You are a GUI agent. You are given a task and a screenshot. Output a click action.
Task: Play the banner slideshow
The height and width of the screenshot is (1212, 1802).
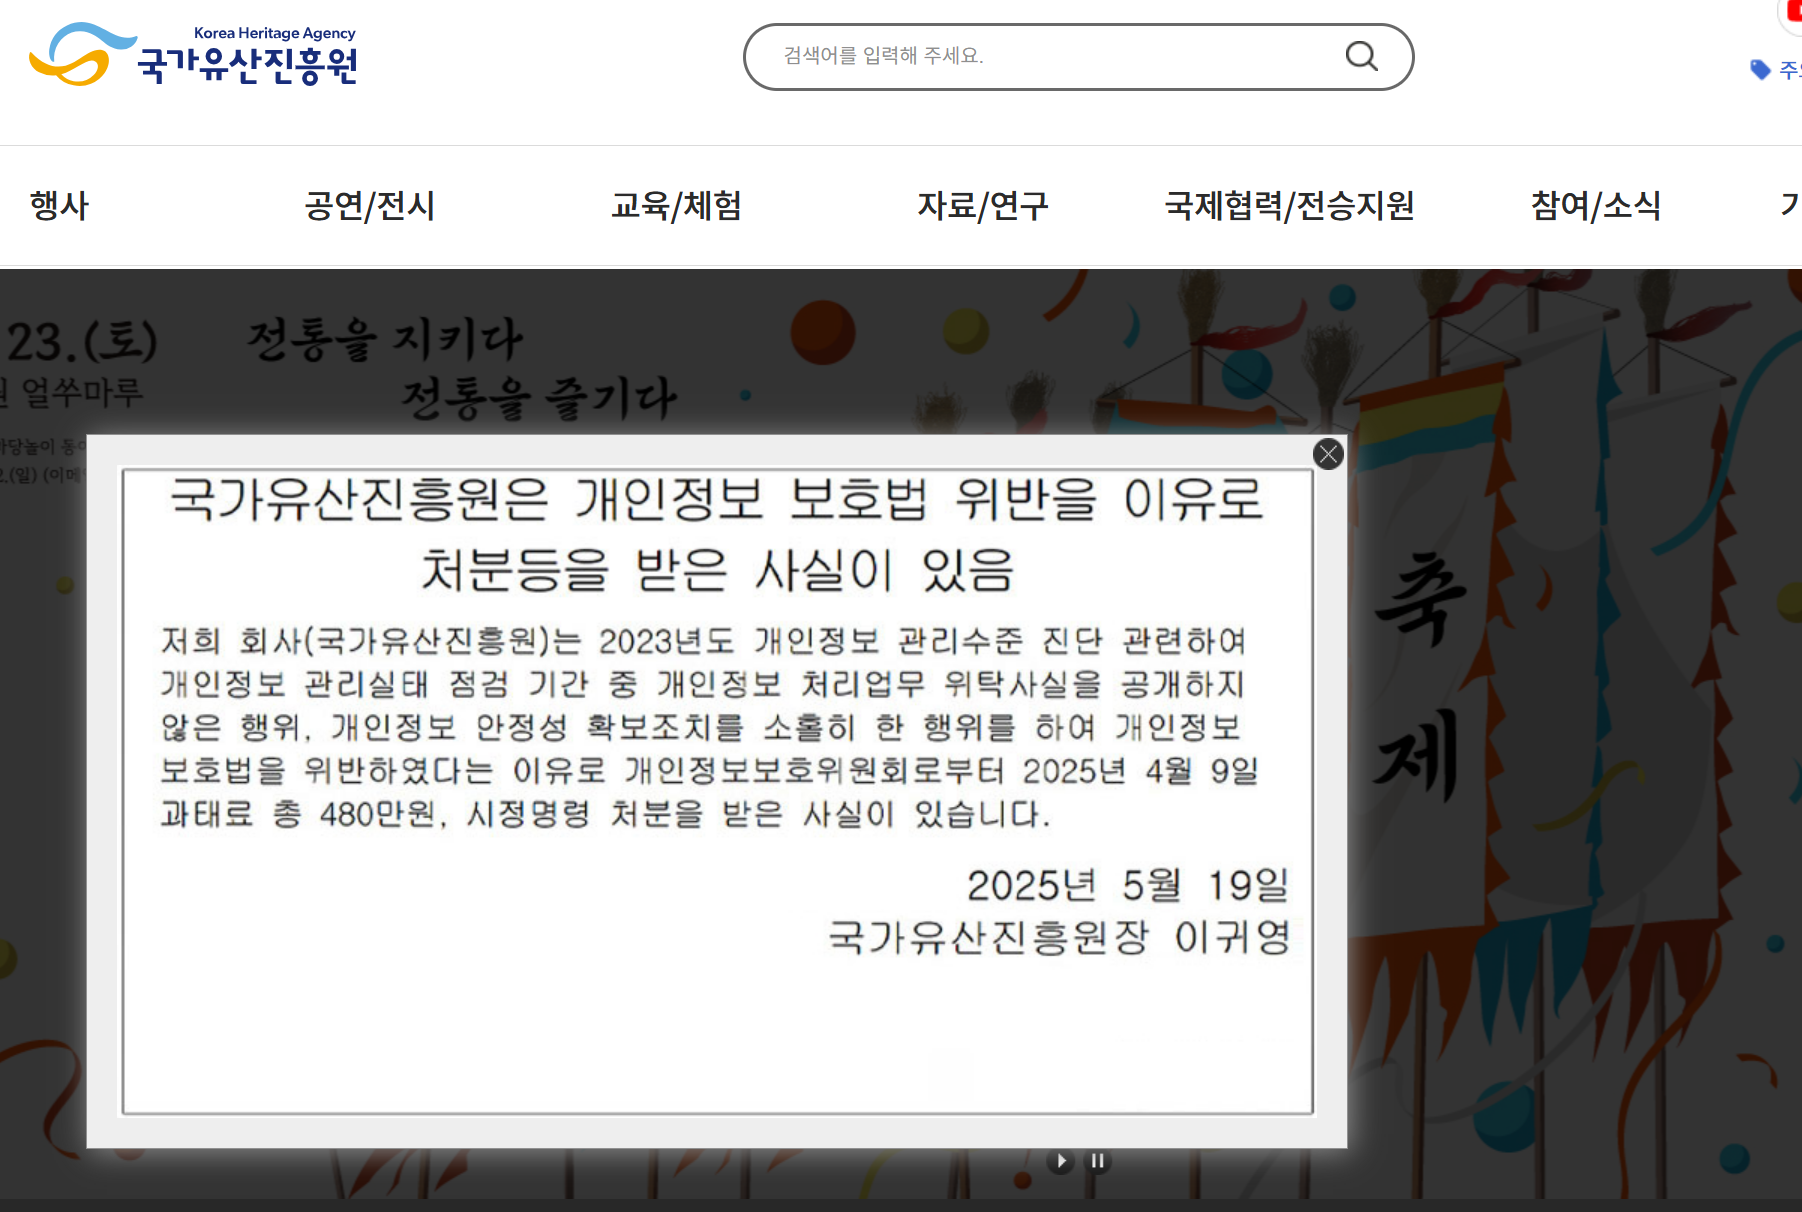[x=1061, y=1161]
